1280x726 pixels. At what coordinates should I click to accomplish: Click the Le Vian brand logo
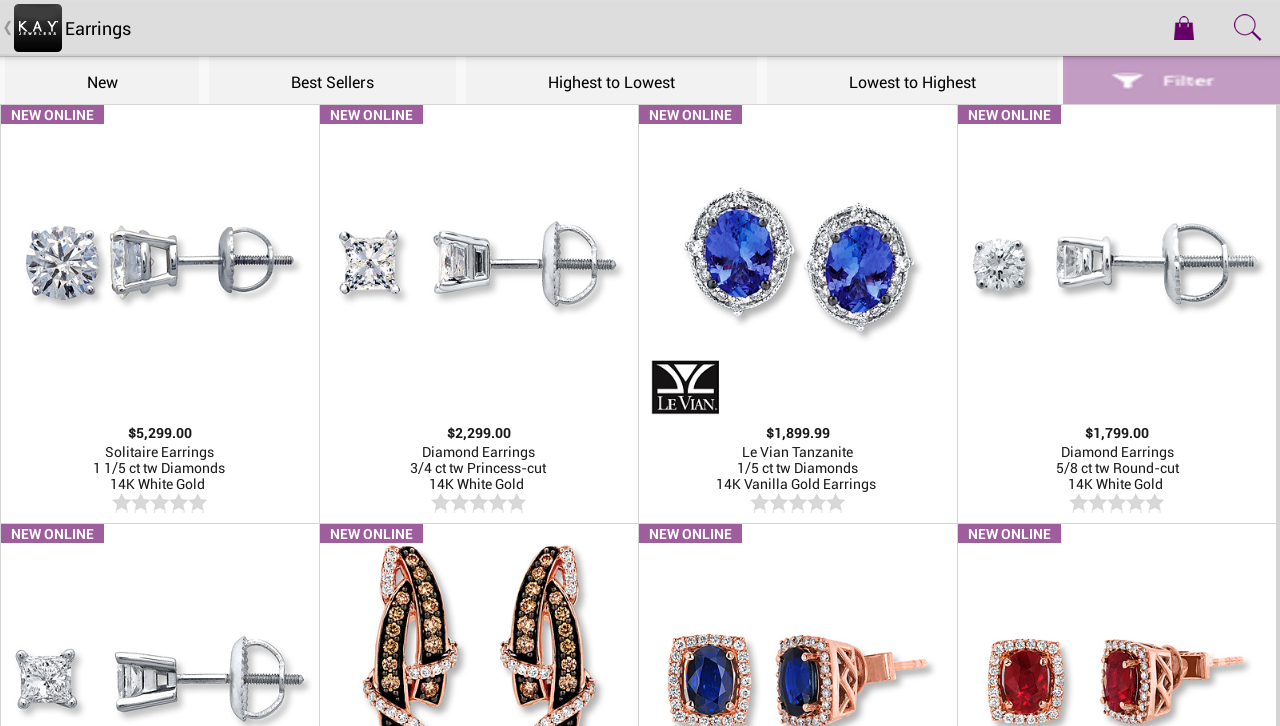tap(685, 387)
